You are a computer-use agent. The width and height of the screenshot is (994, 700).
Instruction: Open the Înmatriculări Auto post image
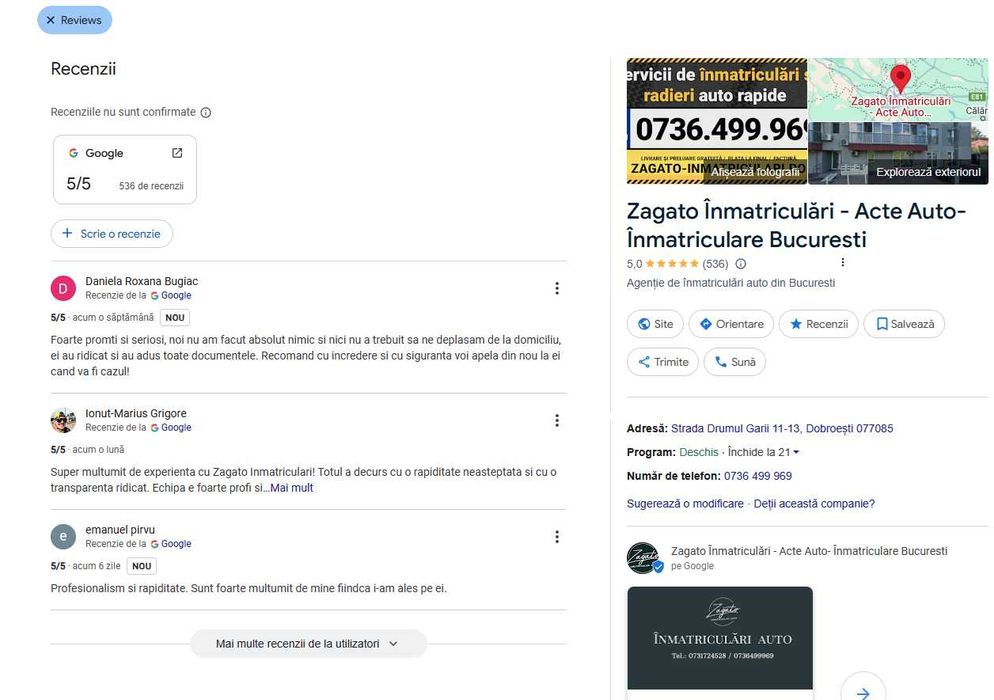pos(720,638)
